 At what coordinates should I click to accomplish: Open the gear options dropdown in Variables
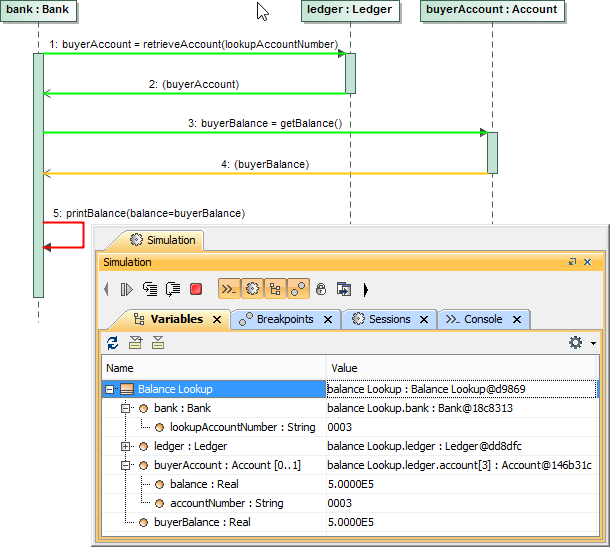(x=581, y=343)
